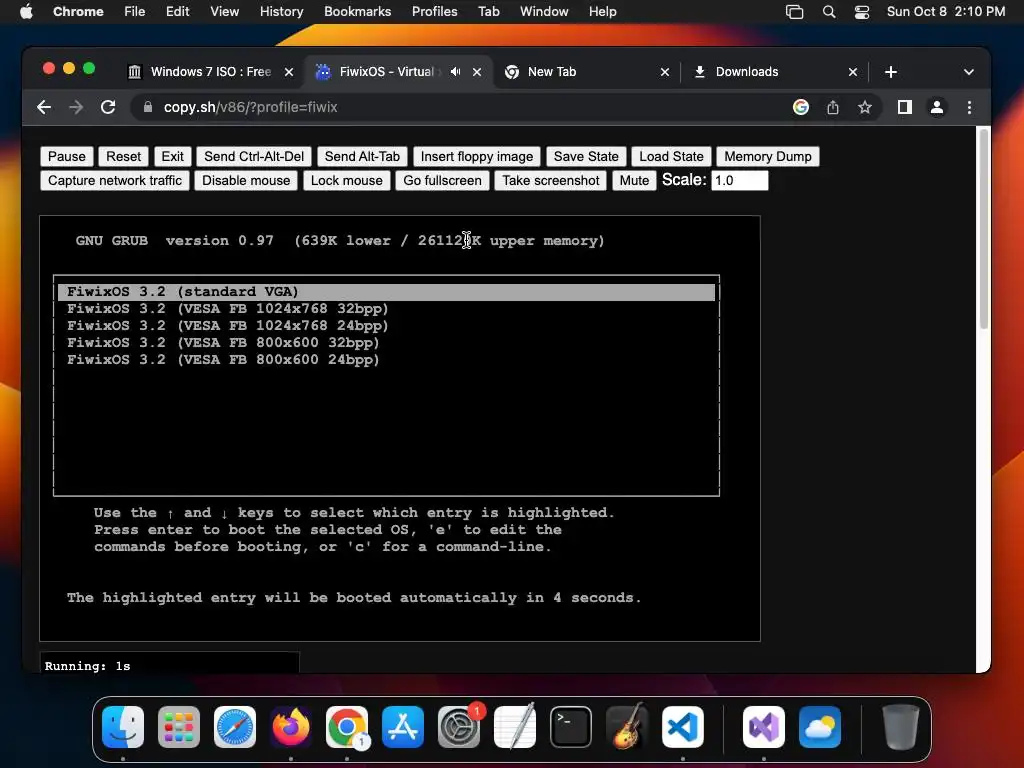
Task: Open Chrome three-dot menu
Action: click(x=969, y=107)
